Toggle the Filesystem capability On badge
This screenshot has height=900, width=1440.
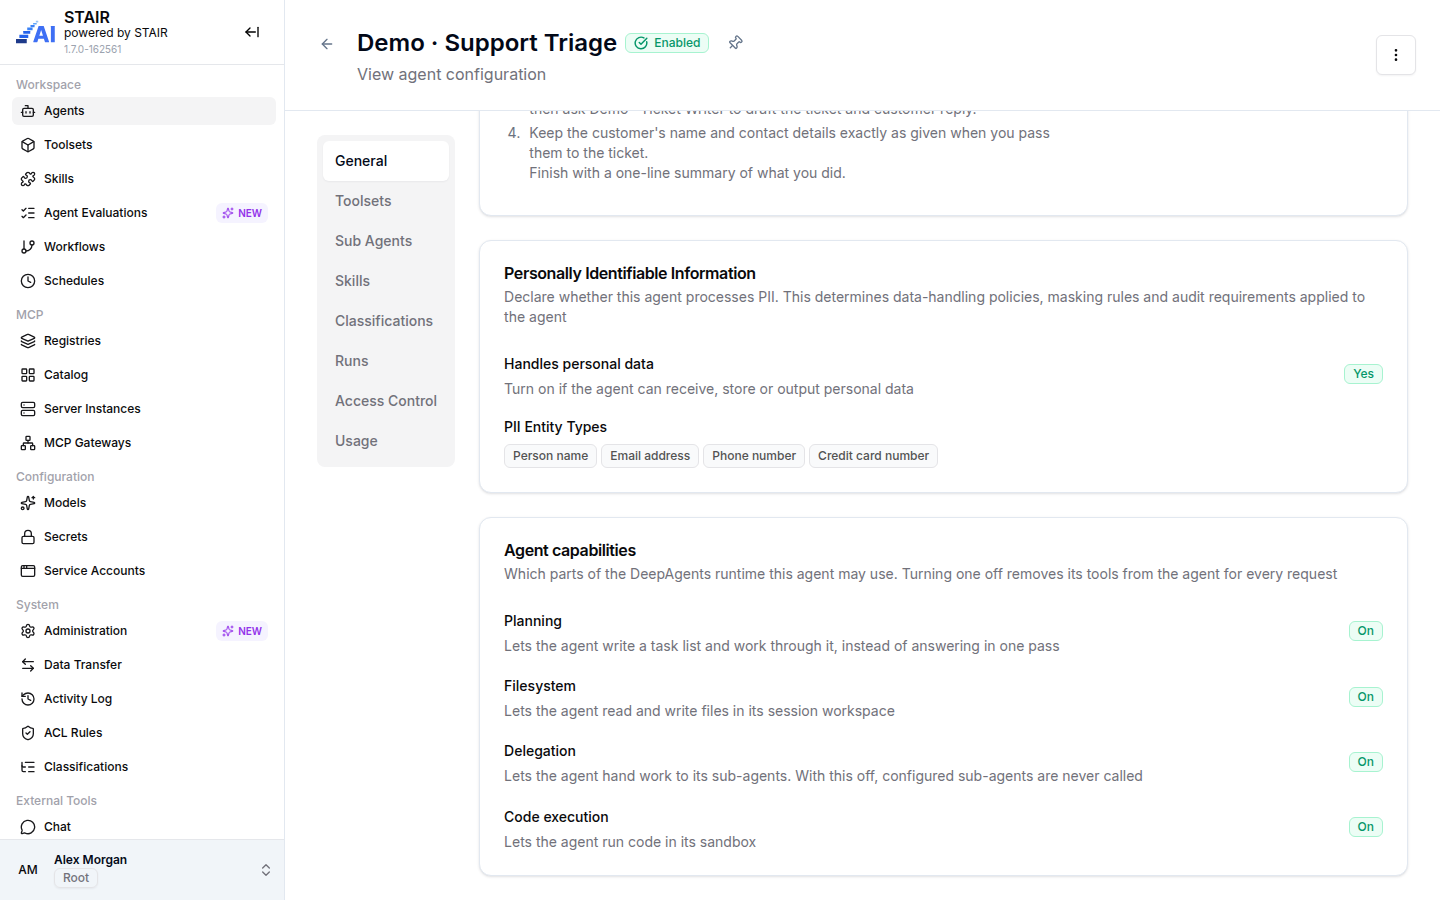coord(1365,697)
